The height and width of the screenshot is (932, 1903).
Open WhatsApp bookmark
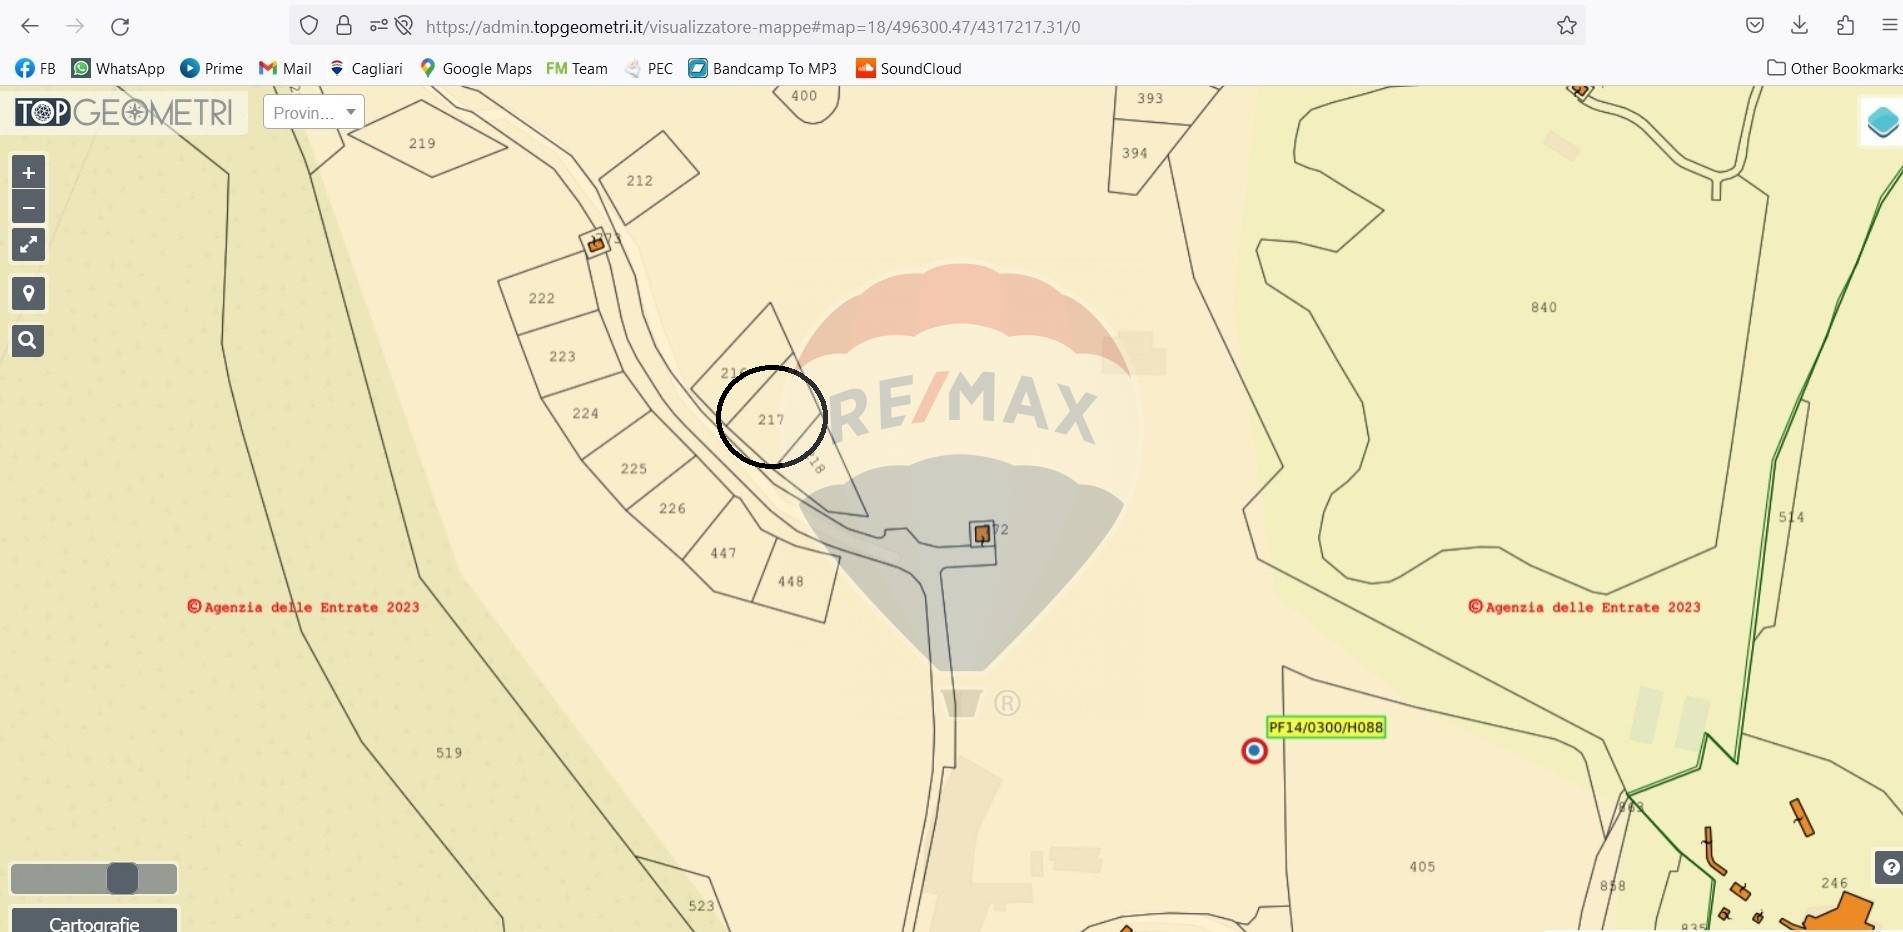118,68
